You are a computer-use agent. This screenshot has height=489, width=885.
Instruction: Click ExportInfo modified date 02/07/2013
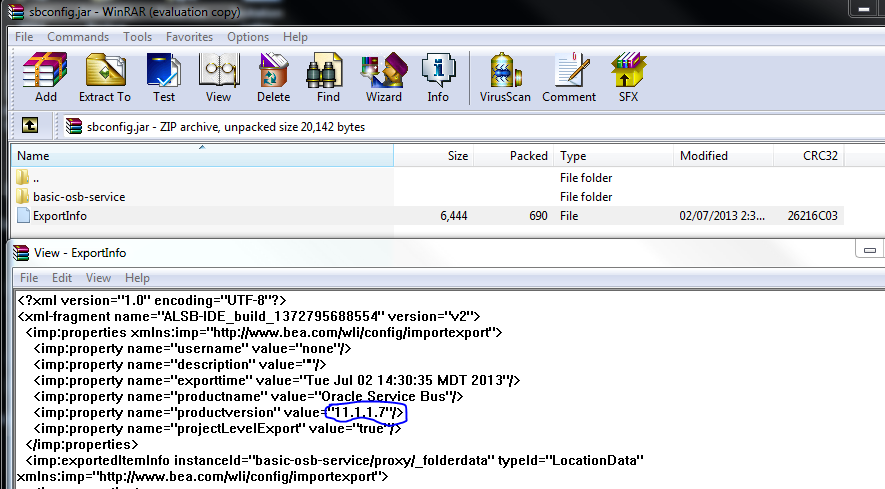pyautogui.click(x=722, y=216)
